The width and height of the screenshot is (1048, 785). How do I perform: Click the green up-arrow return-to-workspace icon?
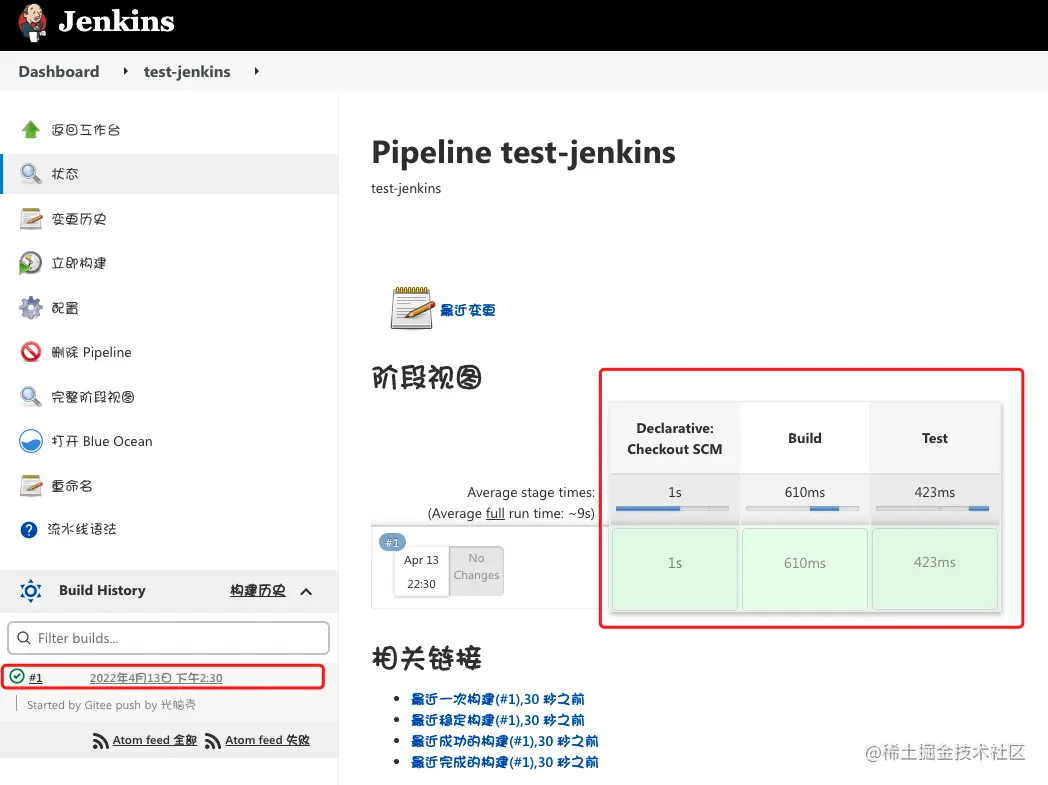click(x=31, y=130)
